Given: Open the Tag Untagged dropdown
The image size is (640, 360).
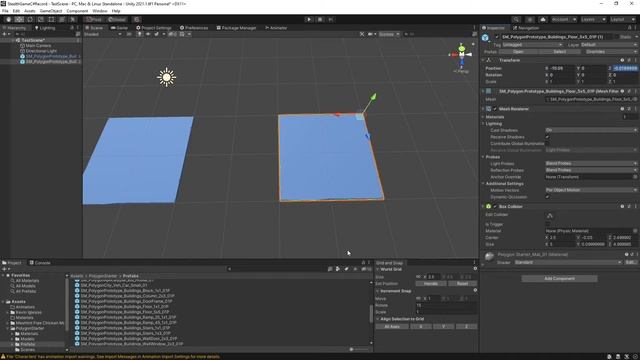Looking at the screenshot, I should click(x=532, y=44).
